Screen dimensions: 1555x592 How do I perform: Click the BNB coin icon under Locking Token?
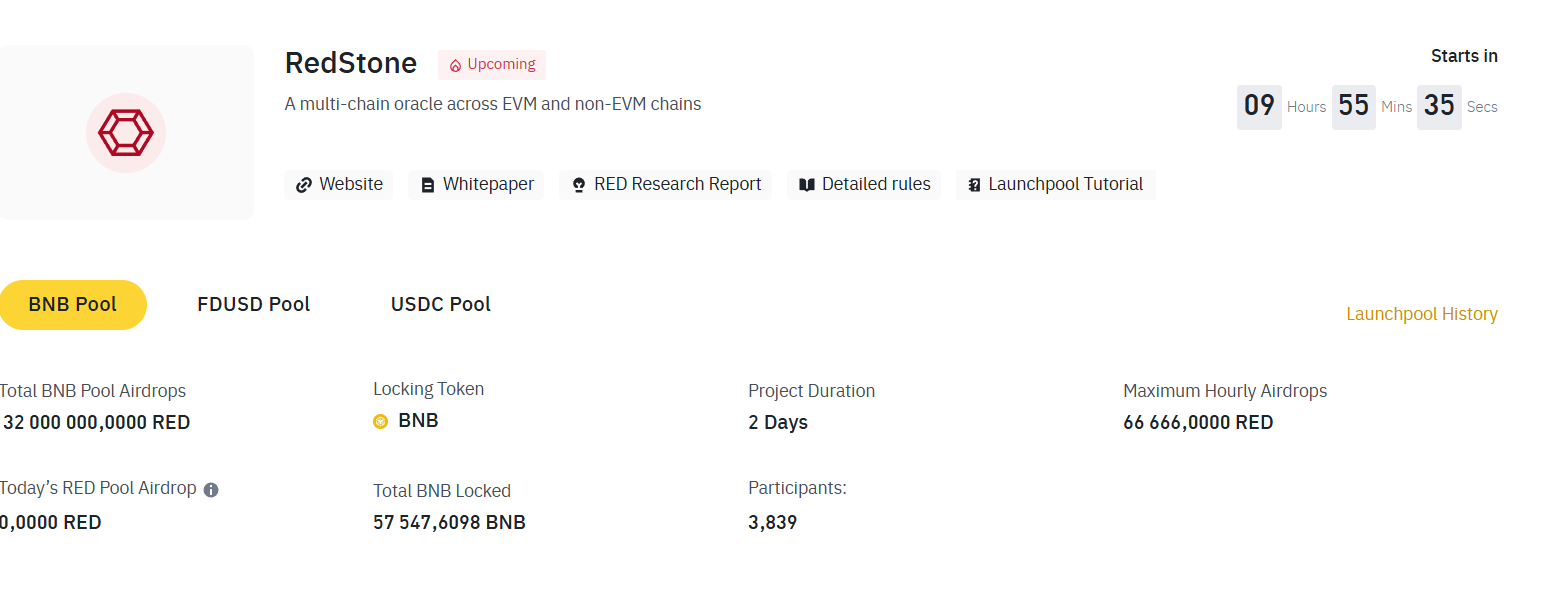pos(381,421)
